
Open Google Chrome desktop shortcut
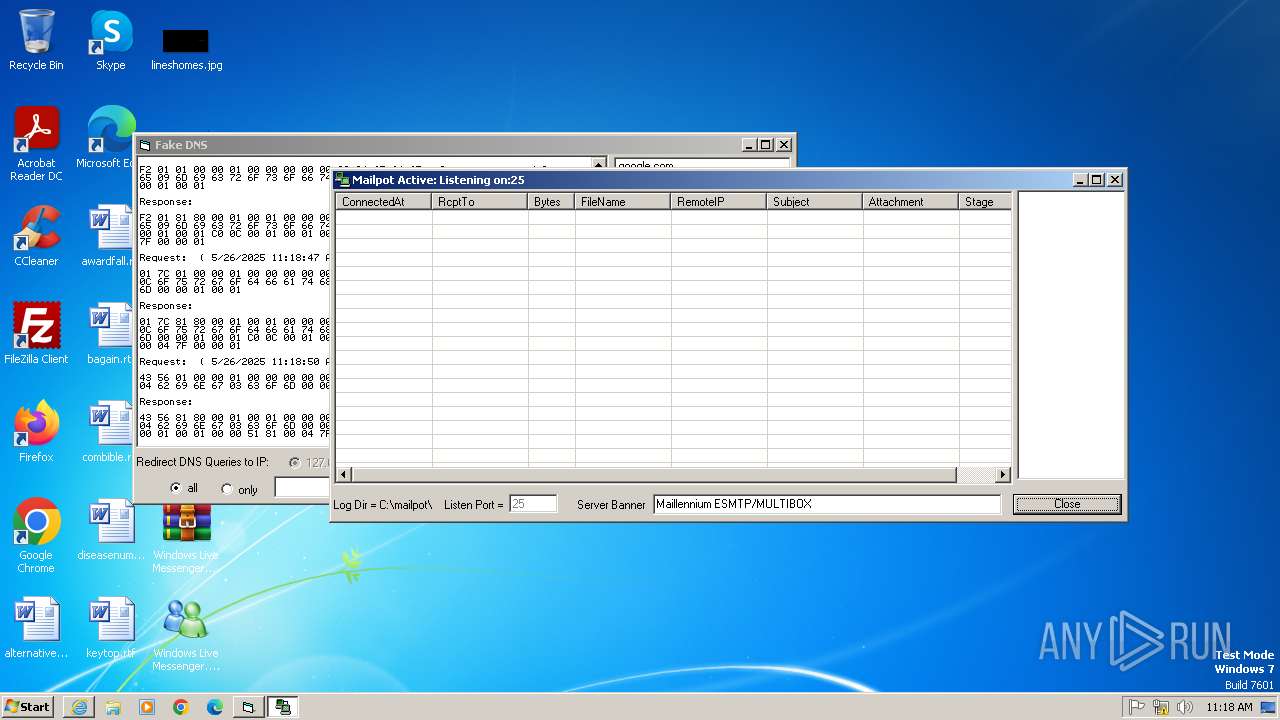point(36,535)
